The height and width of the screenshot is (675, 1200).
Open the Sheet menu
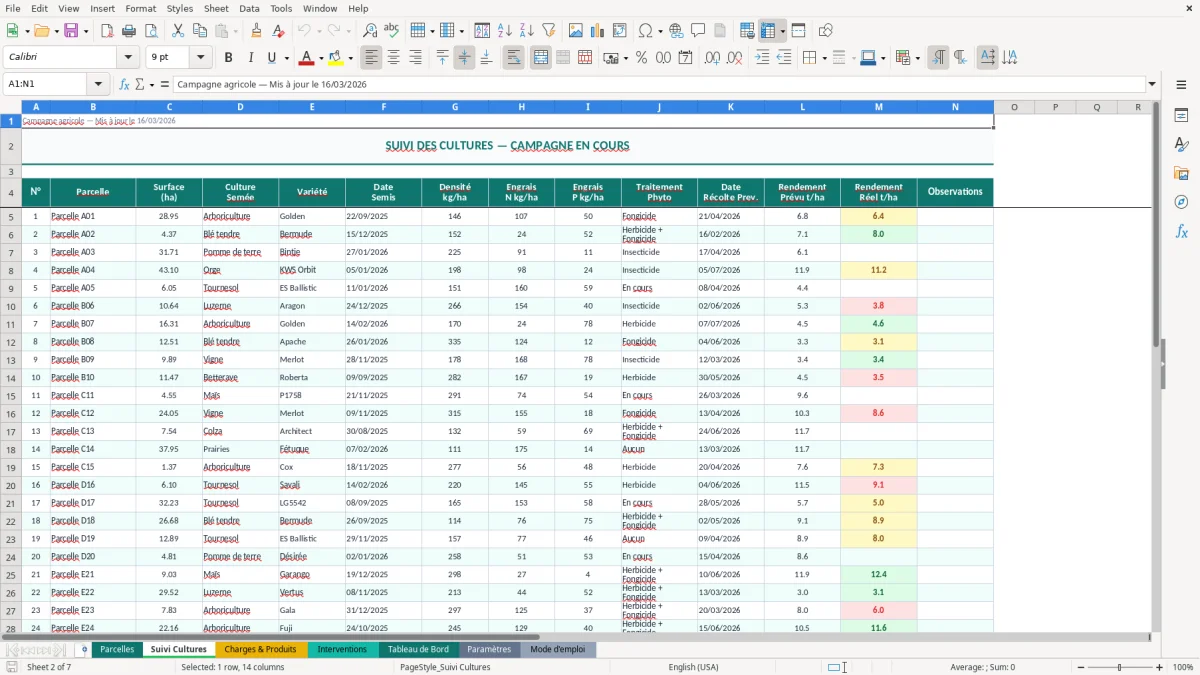pos(216,8)
